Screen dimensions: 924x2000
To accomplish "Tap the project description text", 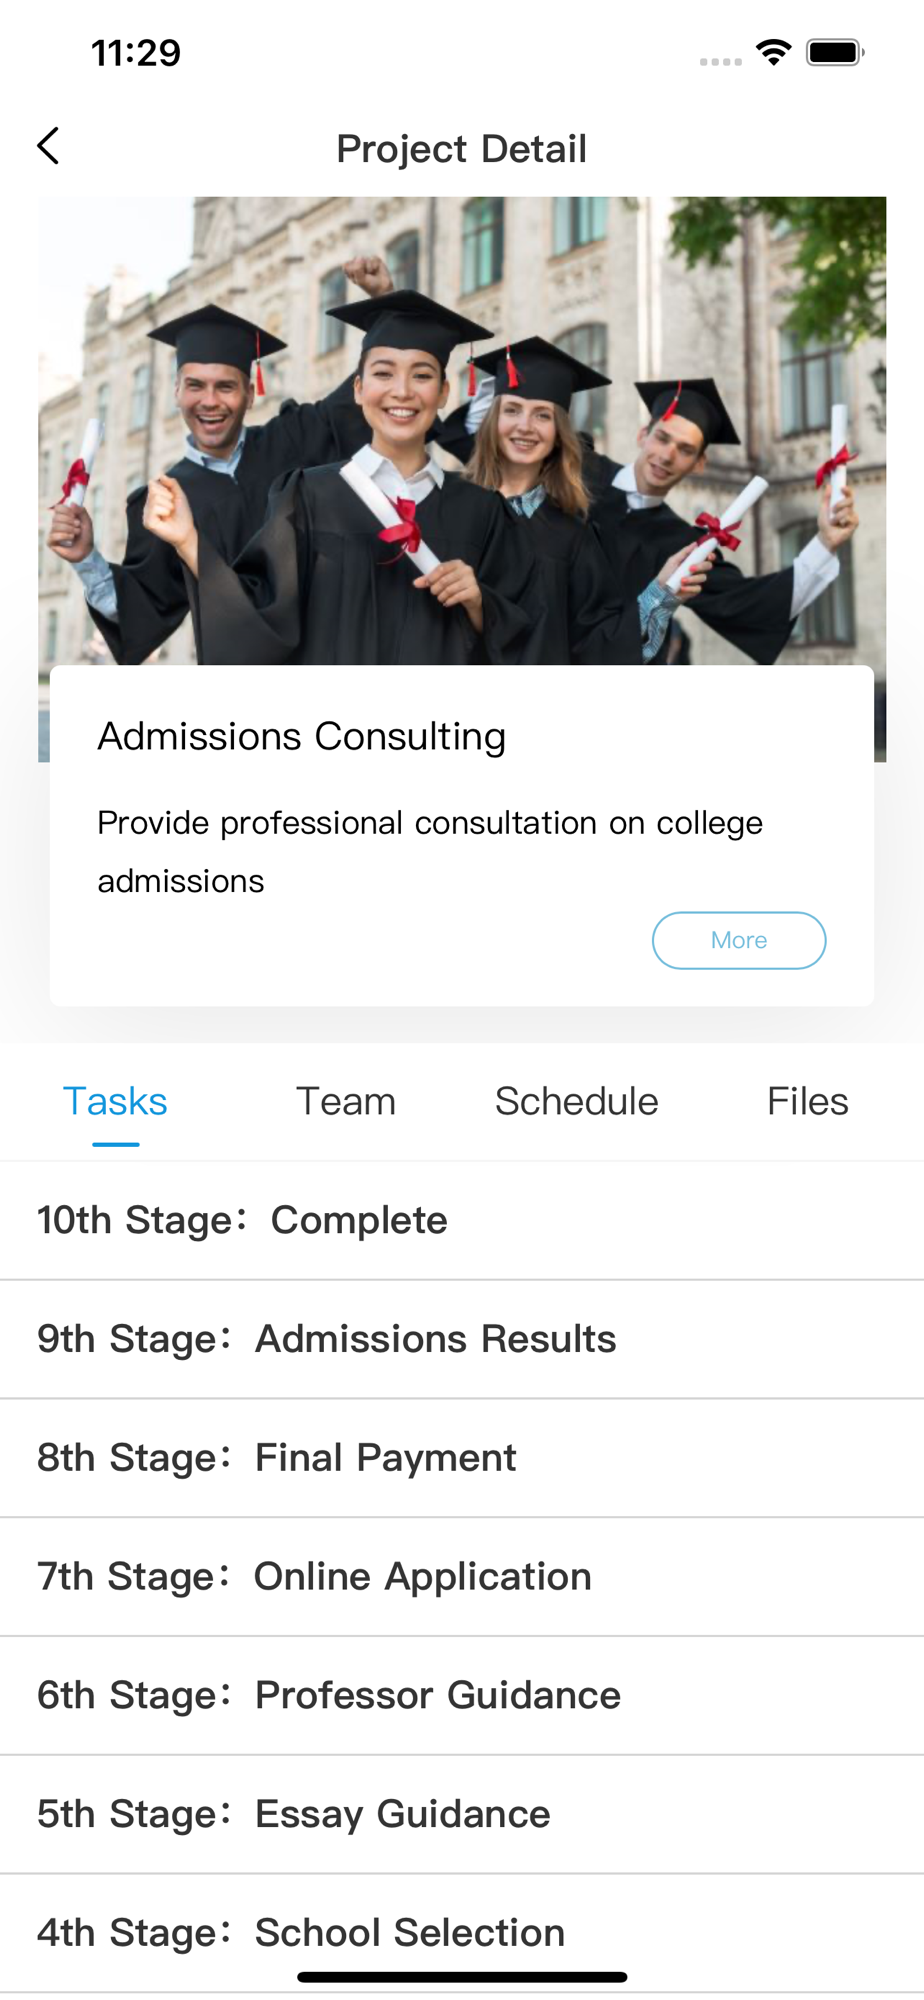I will tap(430, 851).
